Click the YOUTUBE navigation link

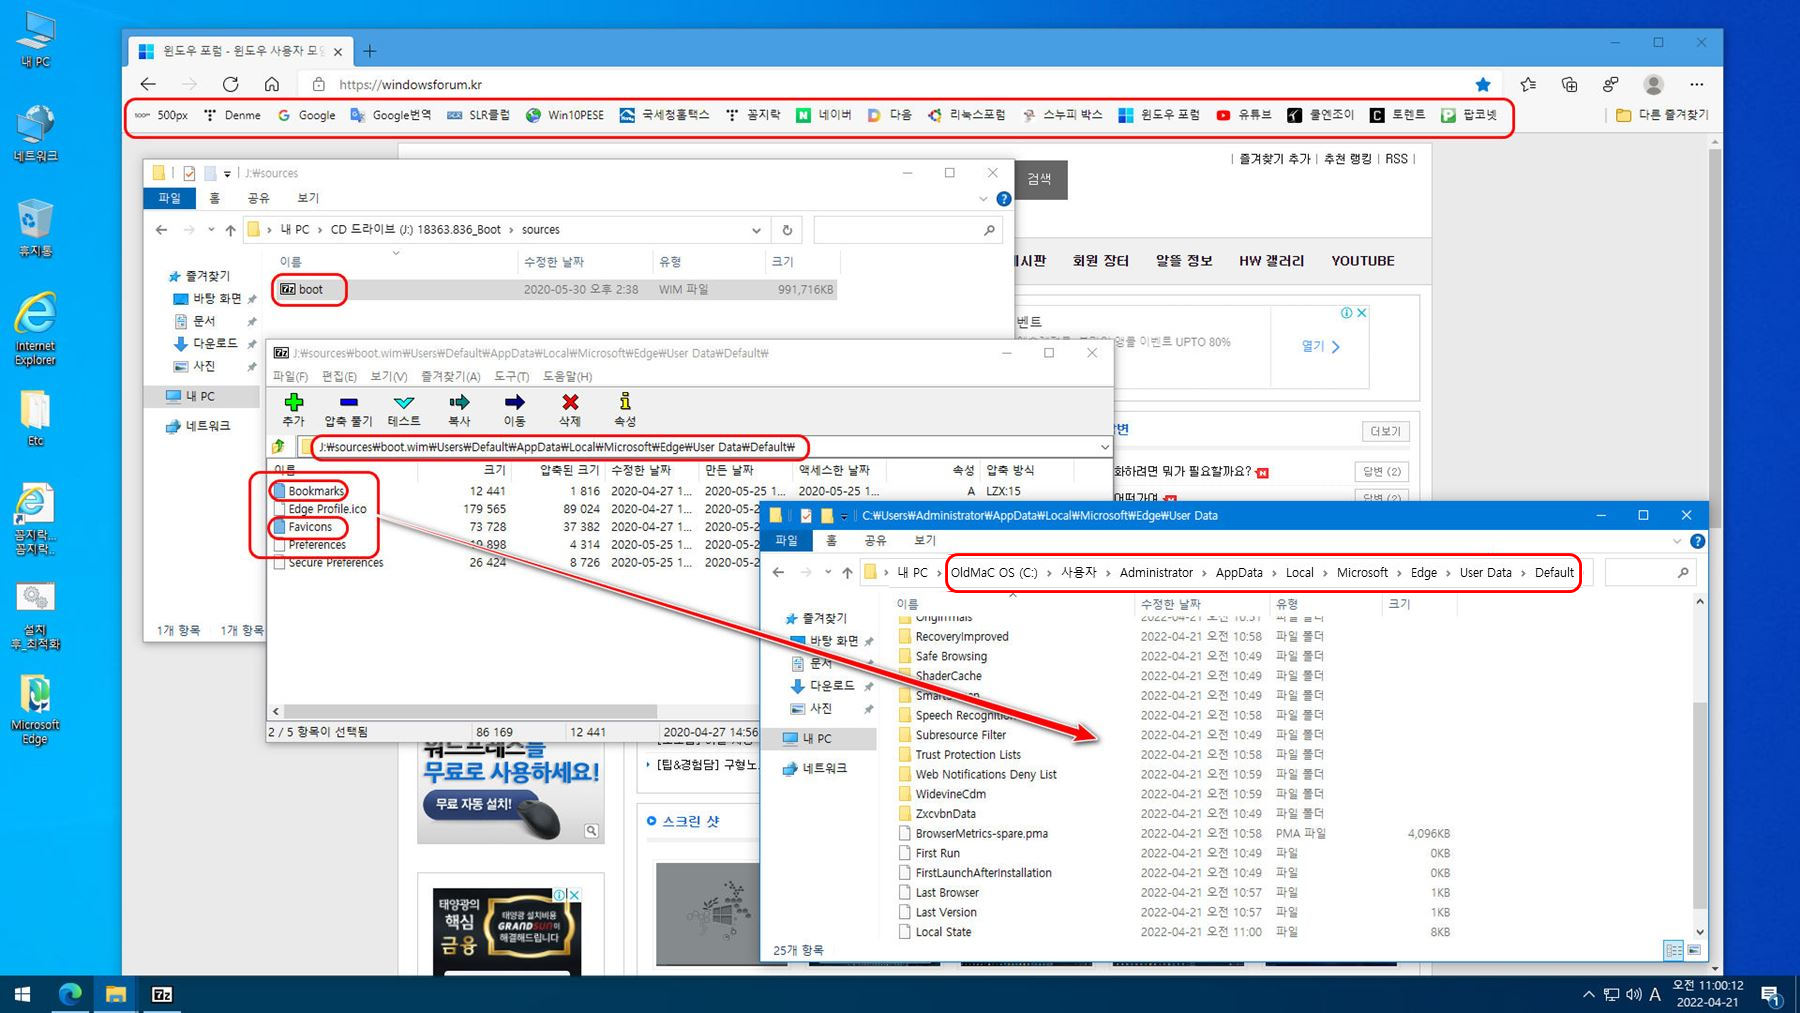pyautogui.click(x=1362, y=261)
